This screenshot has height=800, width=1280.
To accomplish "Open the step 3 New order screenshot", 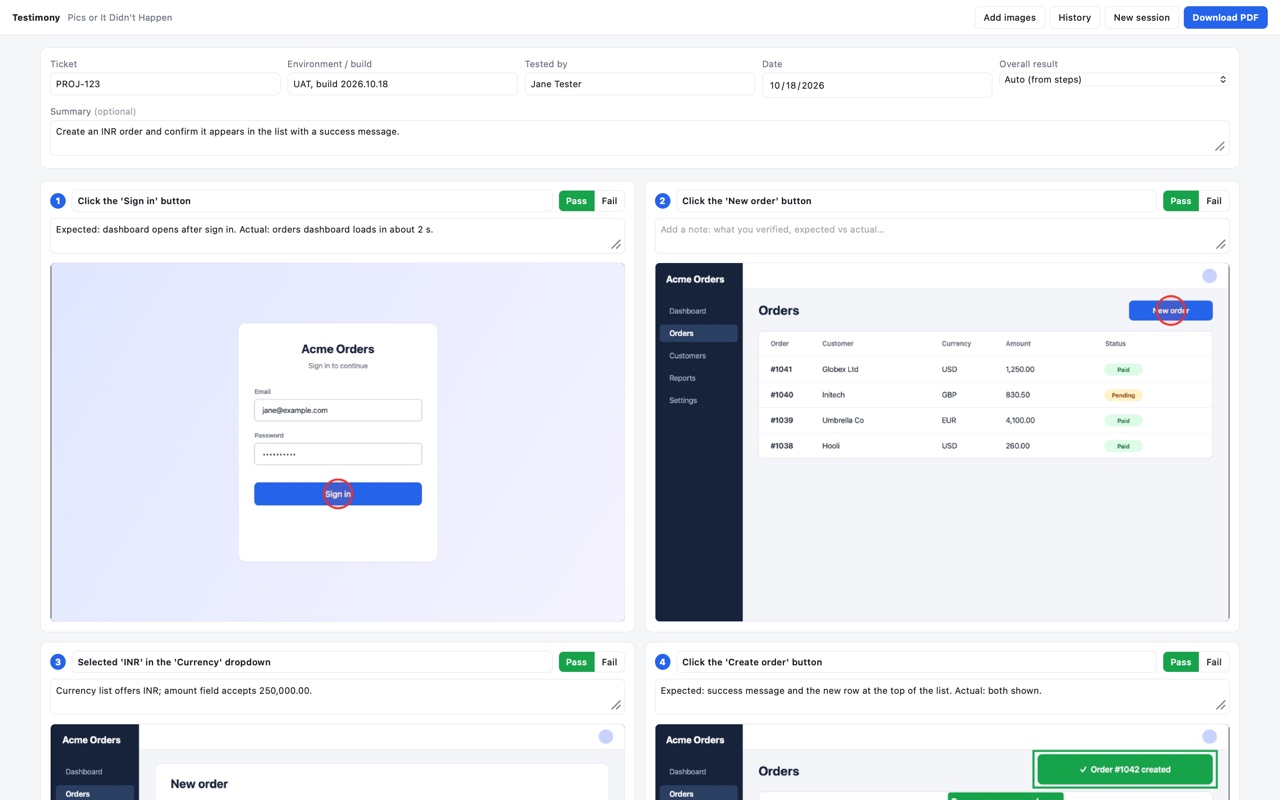I will 337,762.
